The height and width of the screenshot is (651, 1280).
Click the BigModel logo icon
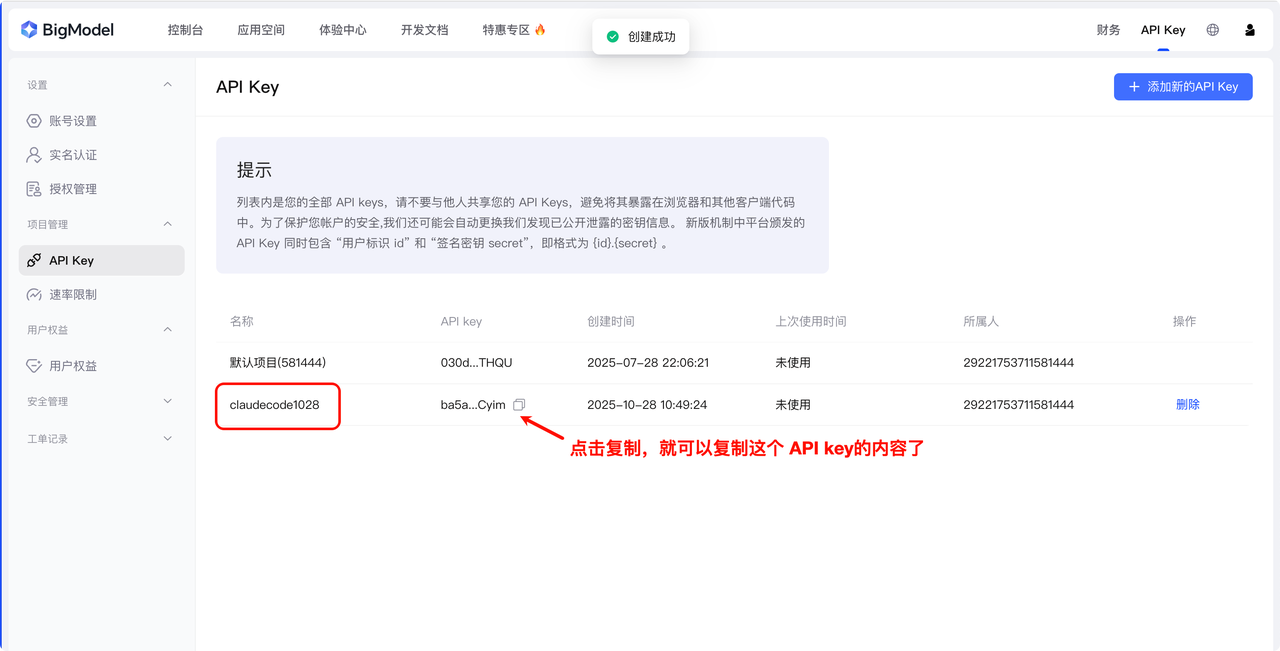29,30
